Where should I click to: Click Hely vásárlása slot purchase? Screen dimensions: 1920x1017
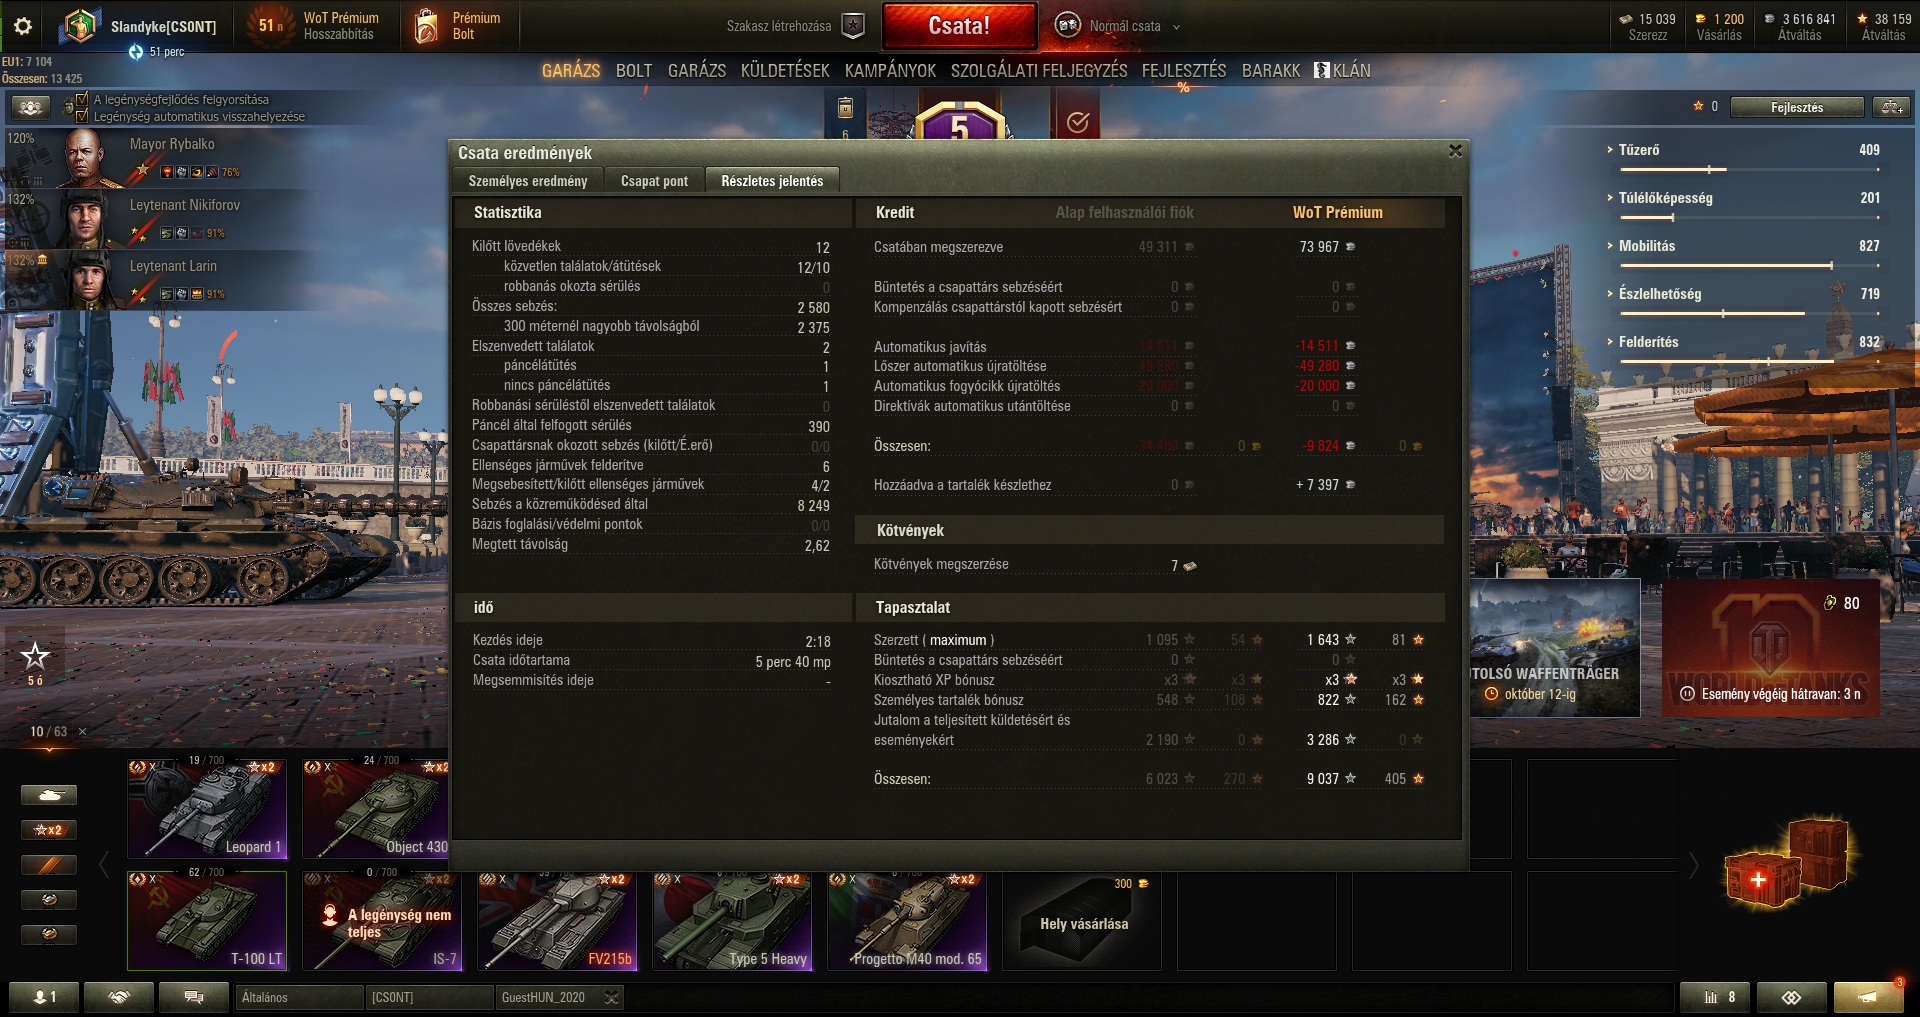1083,921
